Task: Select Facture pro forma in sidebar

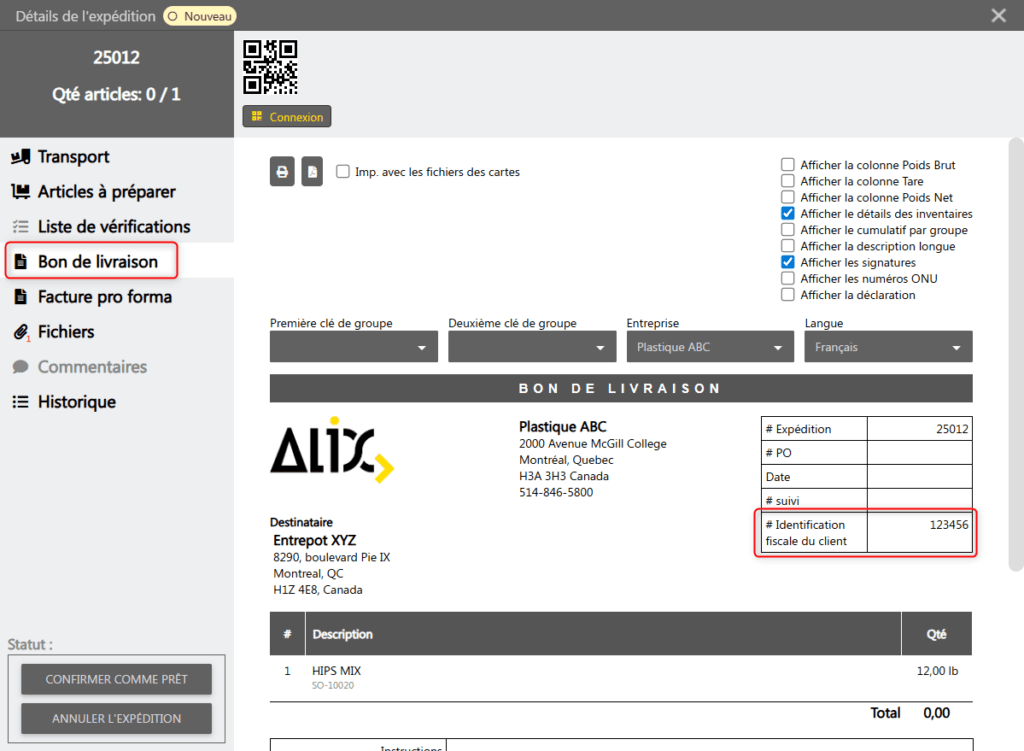Action: click(x=104, y=297)
